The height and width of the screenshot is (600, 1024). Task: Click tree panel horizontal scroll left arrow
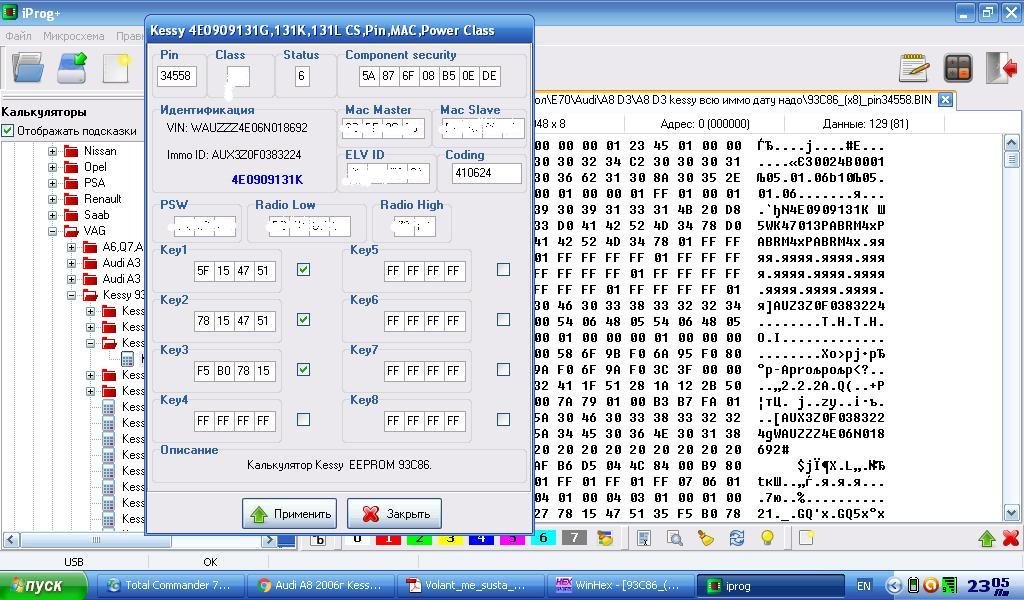11,541
